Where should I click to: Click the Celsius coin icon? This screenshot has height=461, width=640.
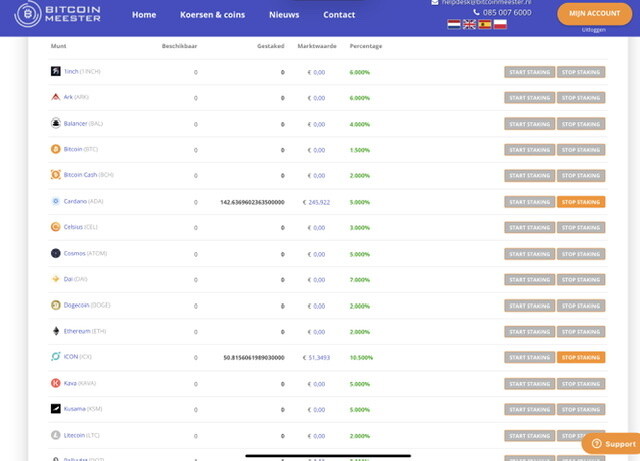coord(56,227)
